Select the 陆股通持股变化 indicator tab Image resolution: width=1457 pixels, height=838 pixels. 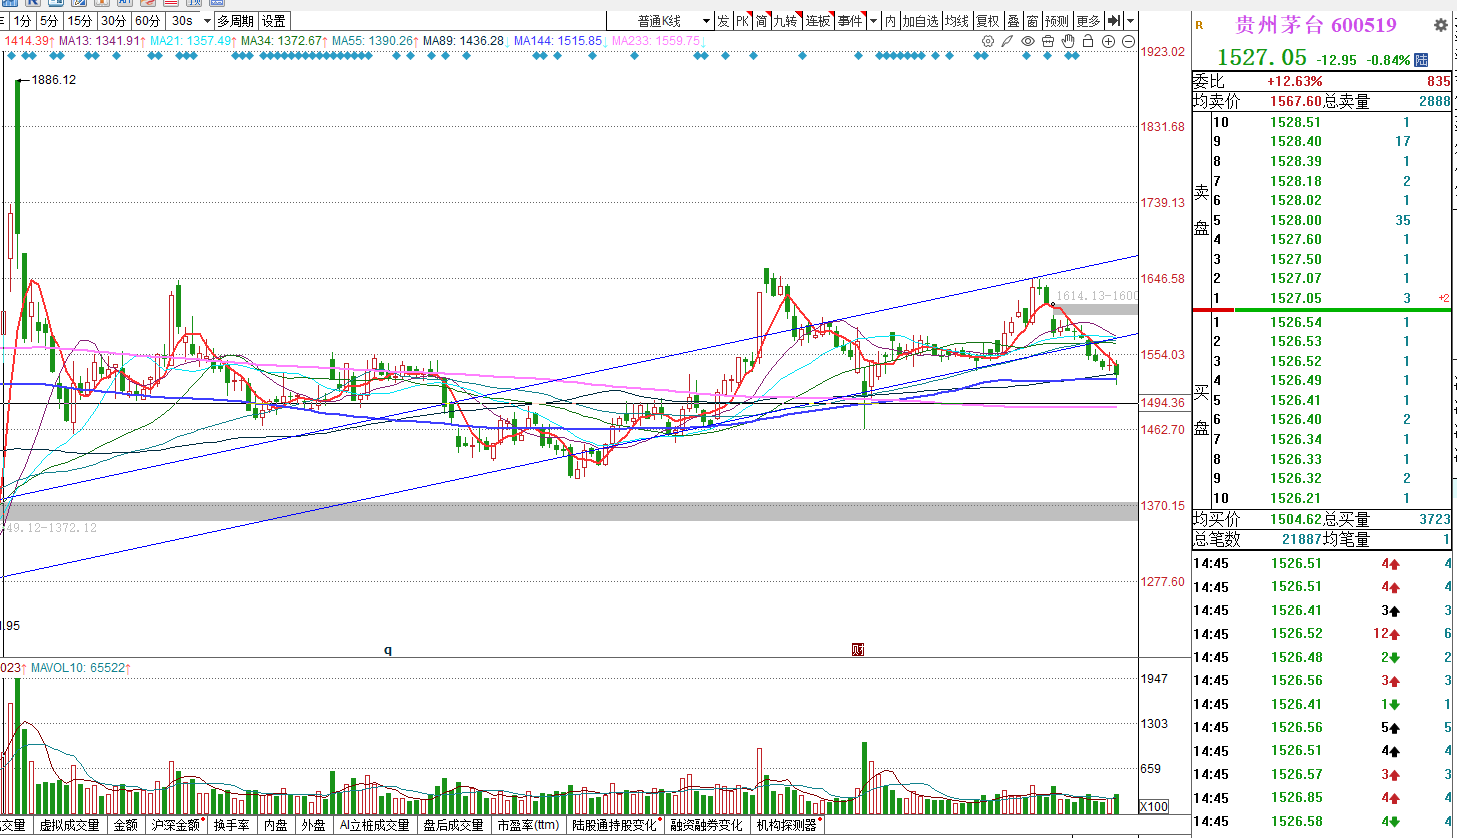615,825
